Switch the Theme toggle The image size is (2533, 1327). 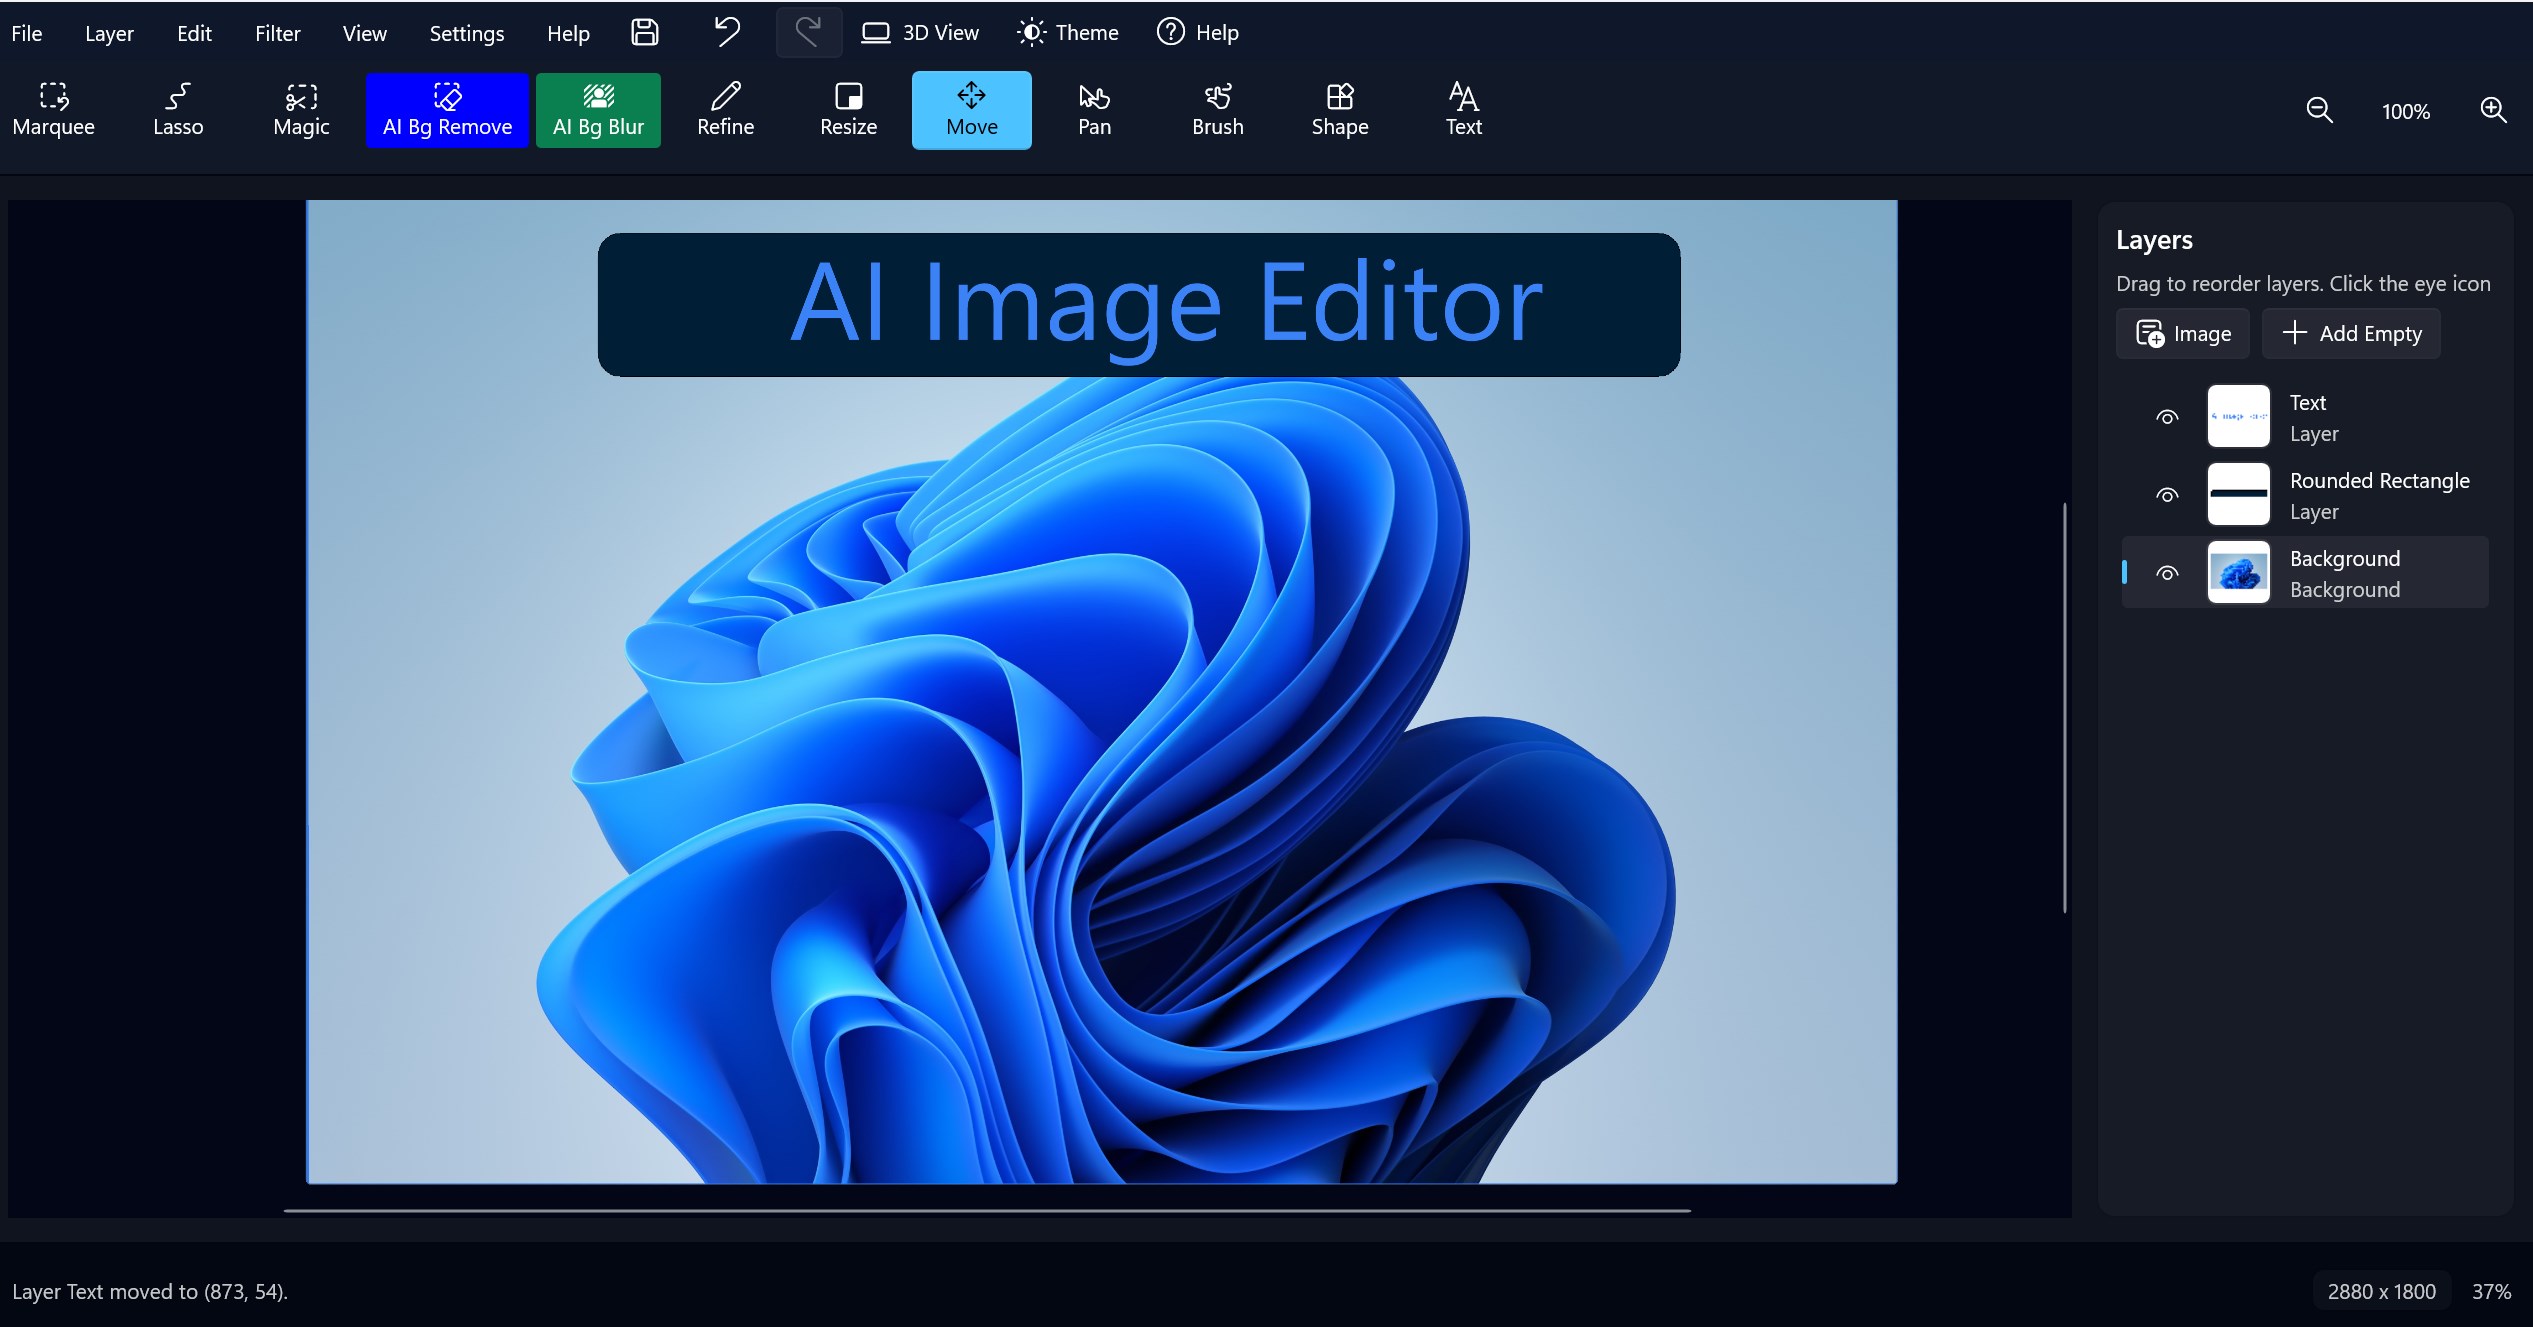(x=1067, y=33)
